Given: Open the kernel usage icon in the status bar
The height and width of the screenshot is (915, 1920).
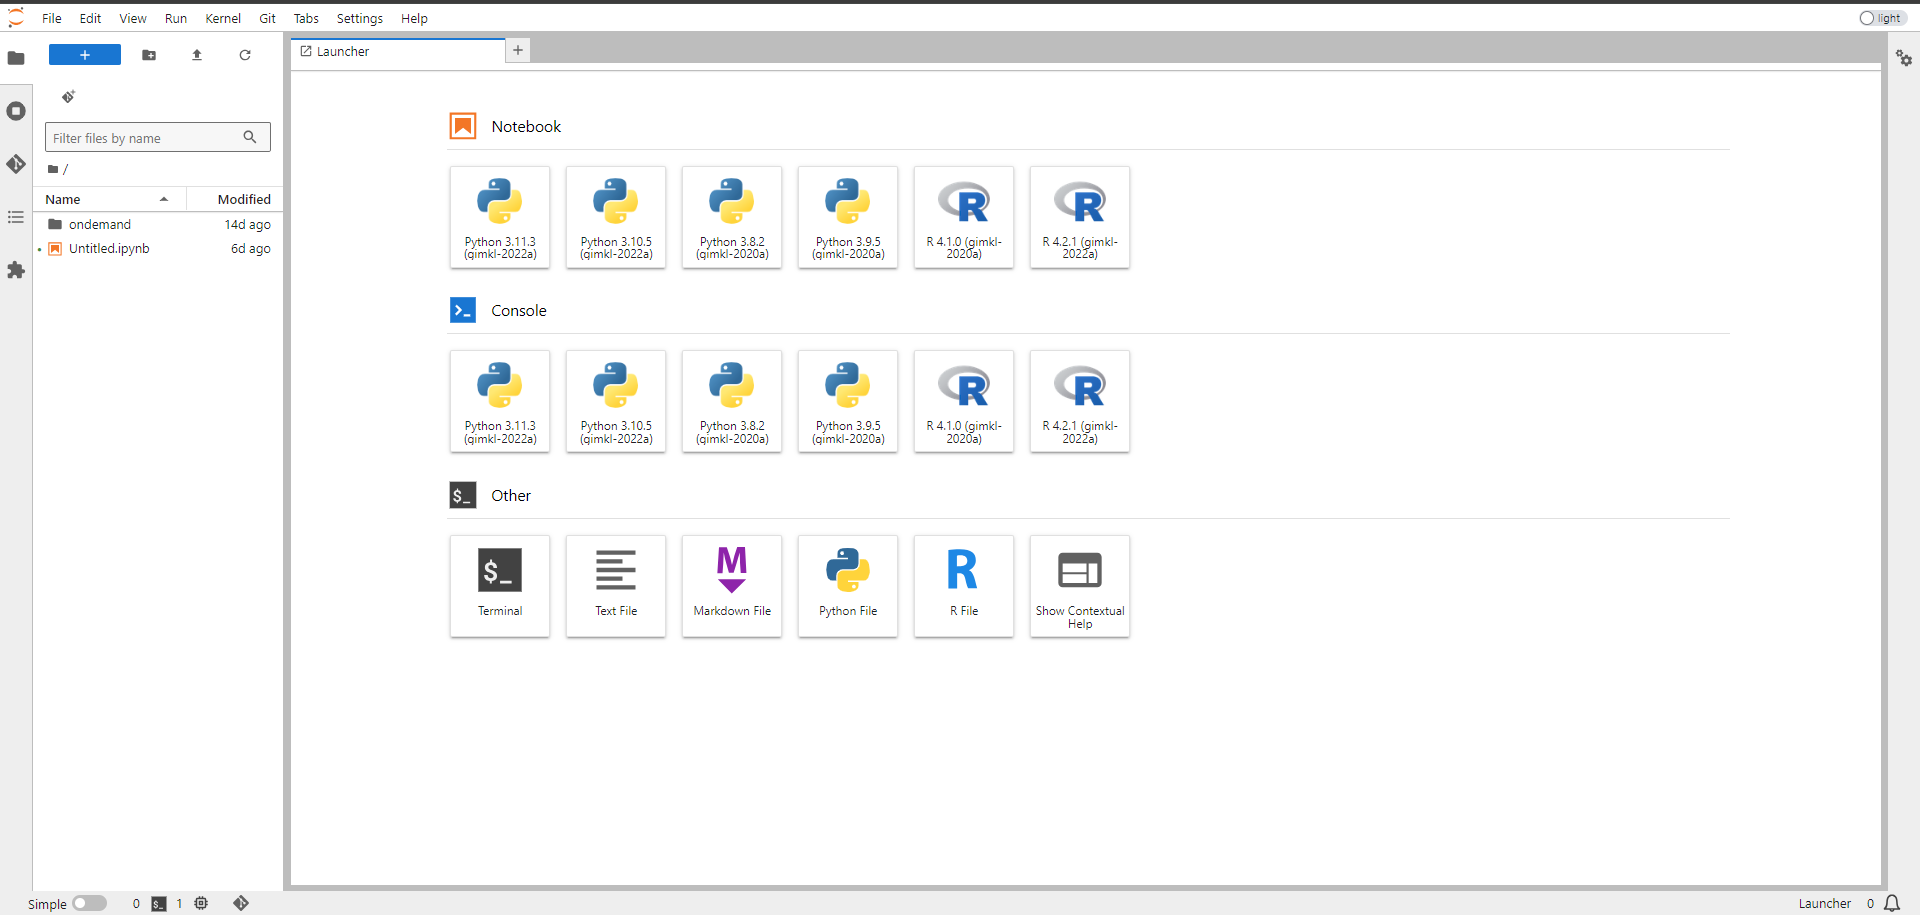Looking at the screenshot, I should (201, 903).
